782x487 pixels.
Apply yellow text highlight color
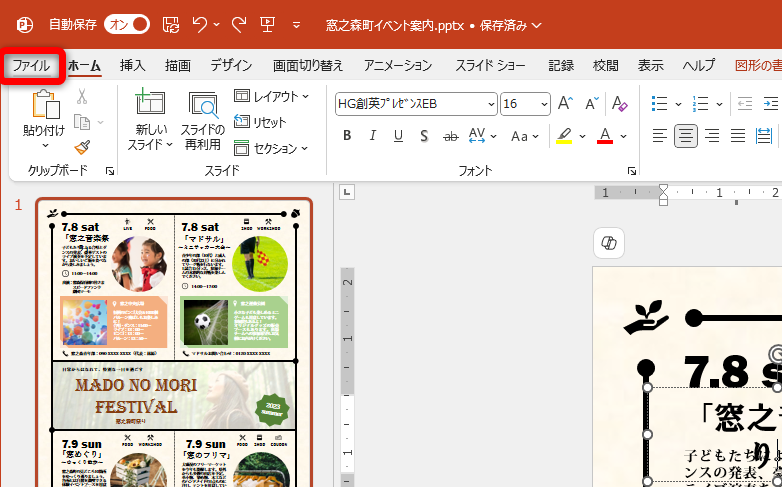point(564,136)
